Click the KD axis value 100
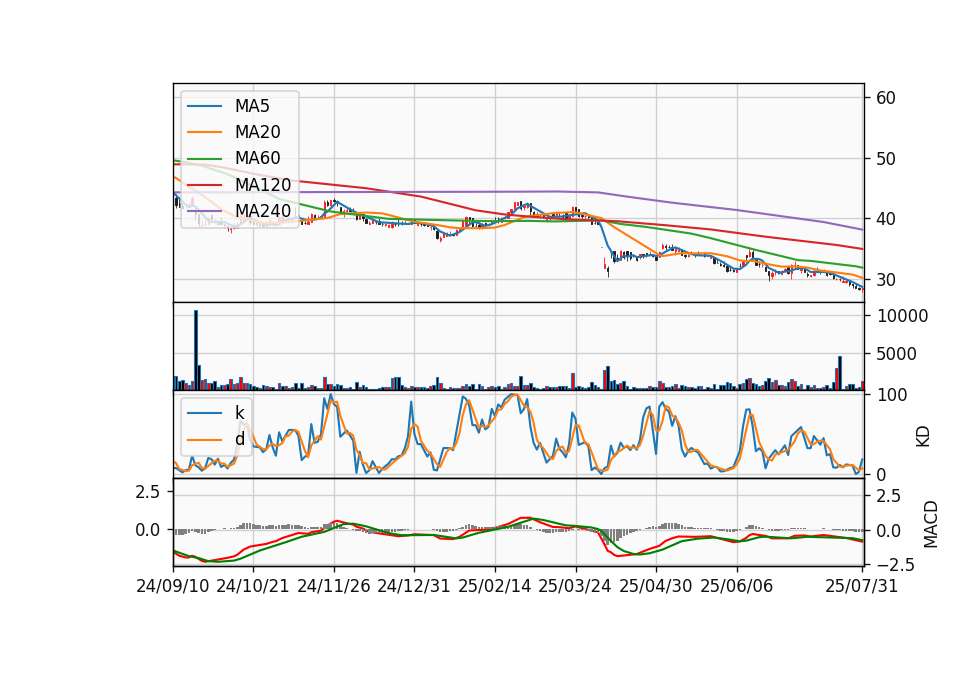Screen dimensions: 960x690 click(x=892, y=395)
